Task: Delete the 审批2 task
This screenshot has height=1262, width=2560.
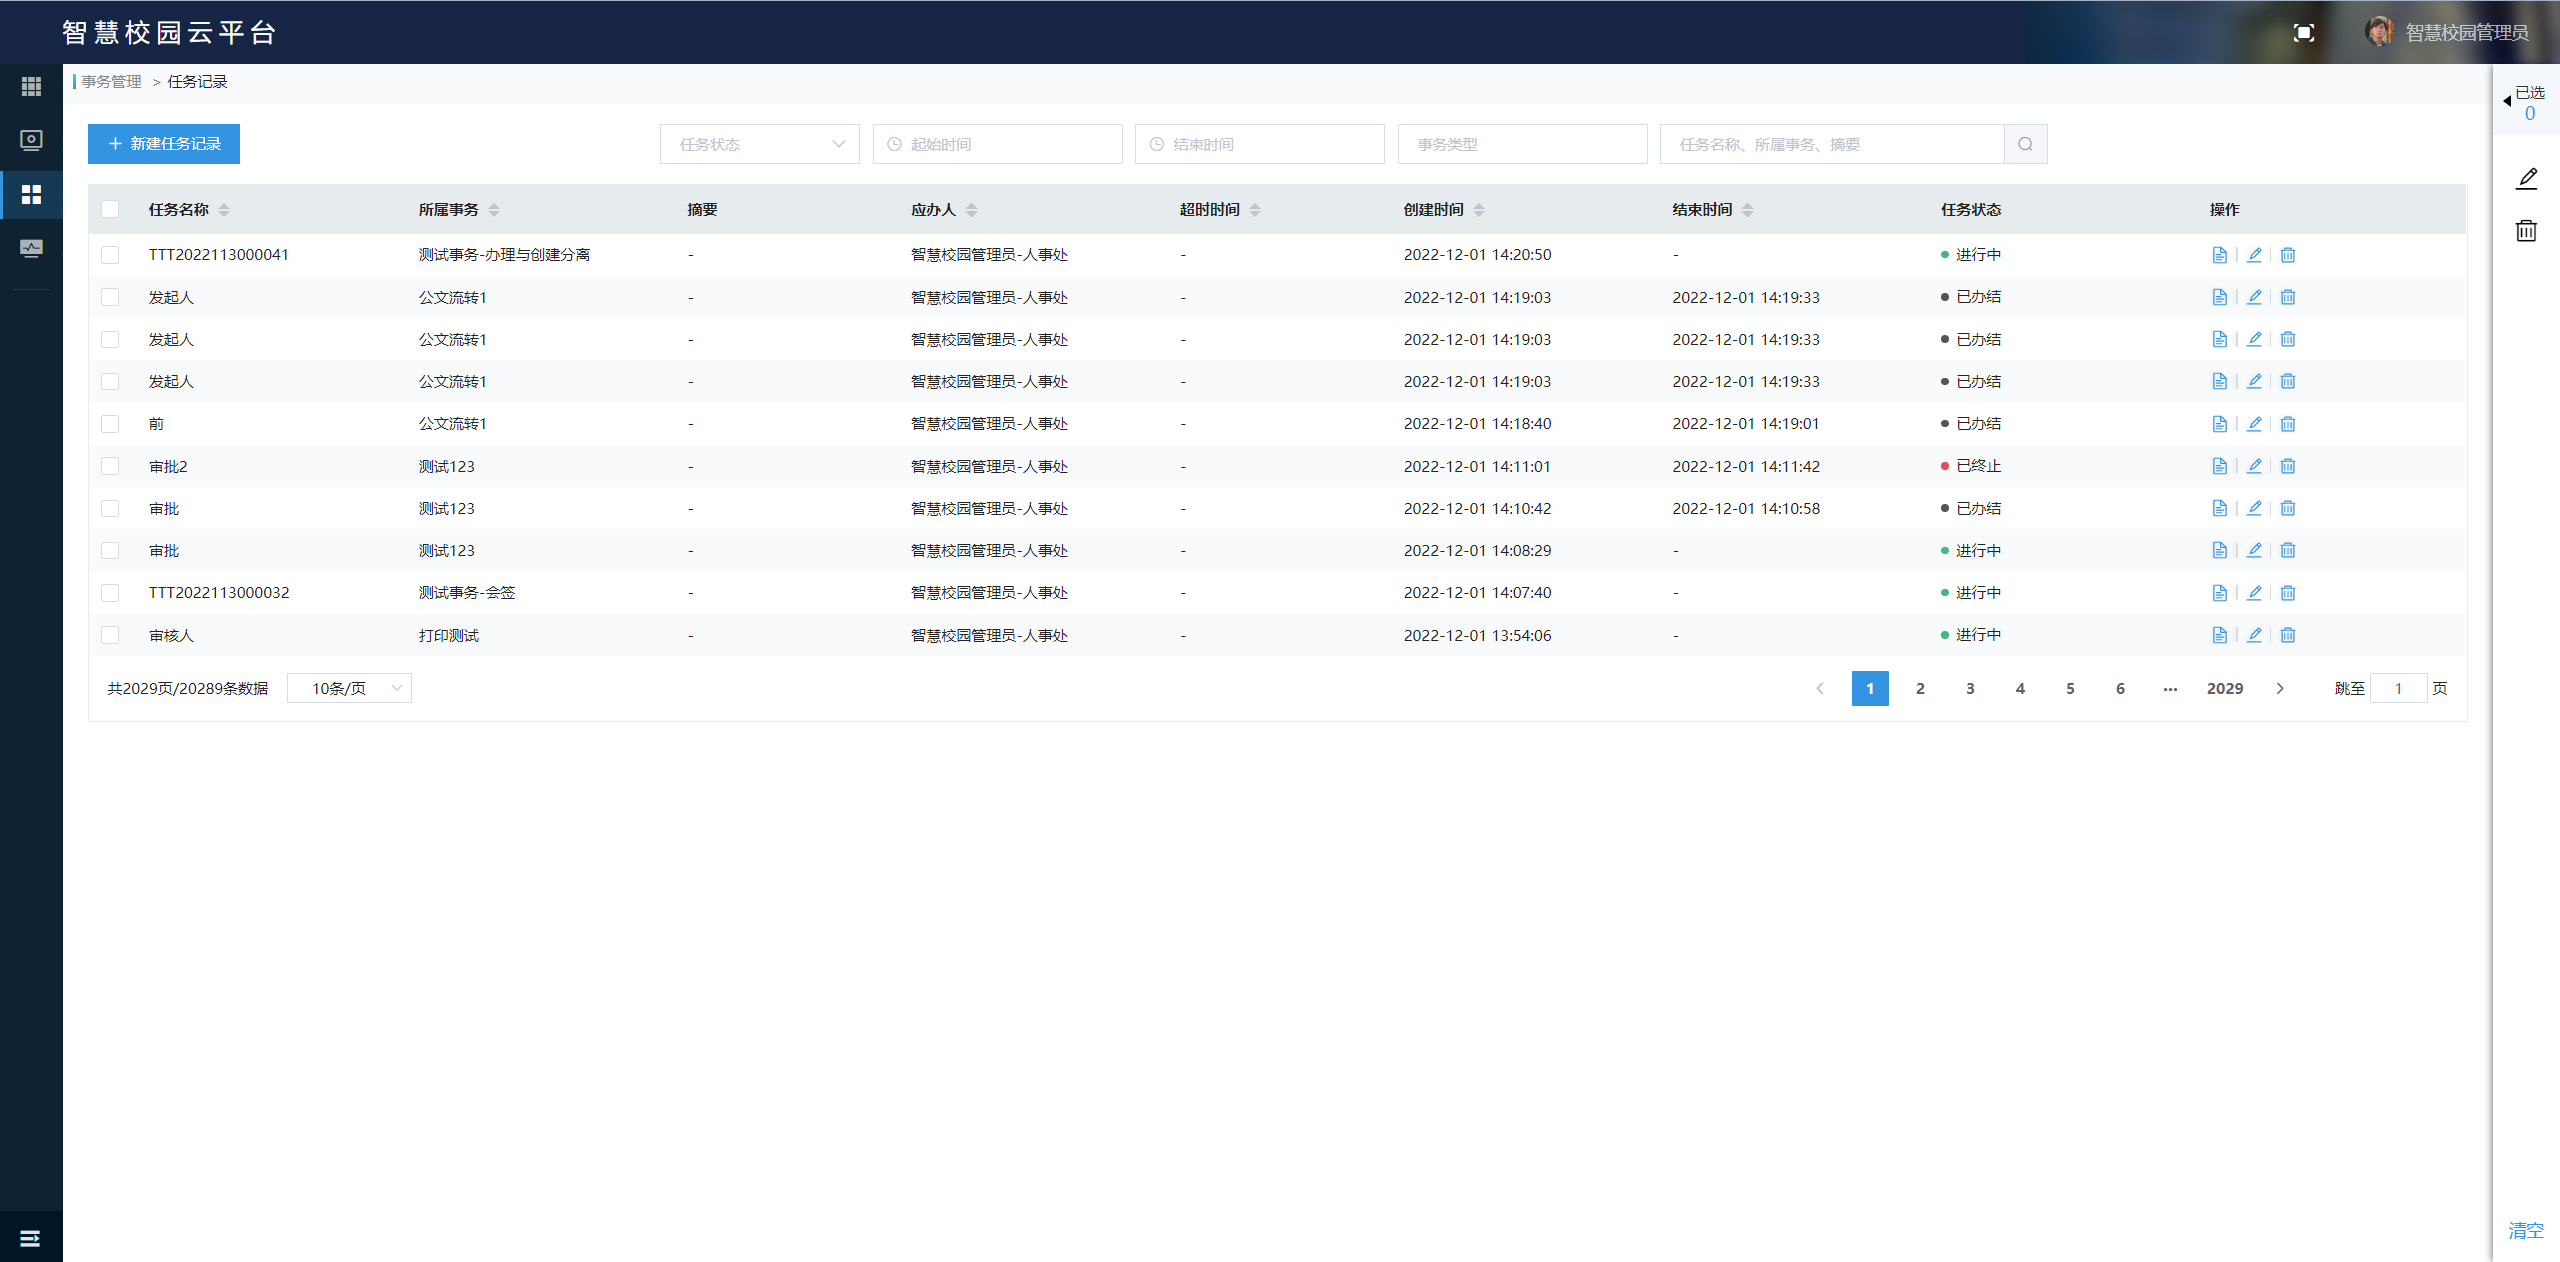Action: [2288, 466]
